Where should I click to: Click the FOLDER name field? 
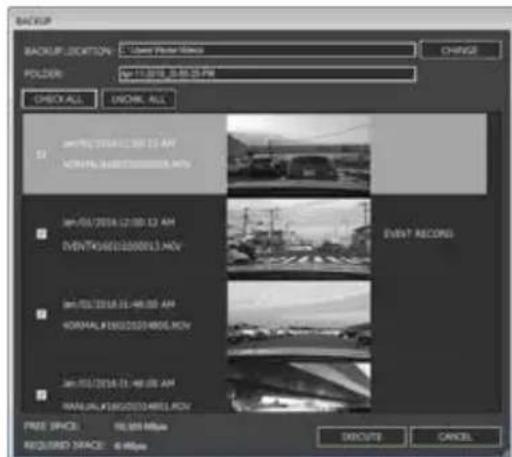(267, 74)
